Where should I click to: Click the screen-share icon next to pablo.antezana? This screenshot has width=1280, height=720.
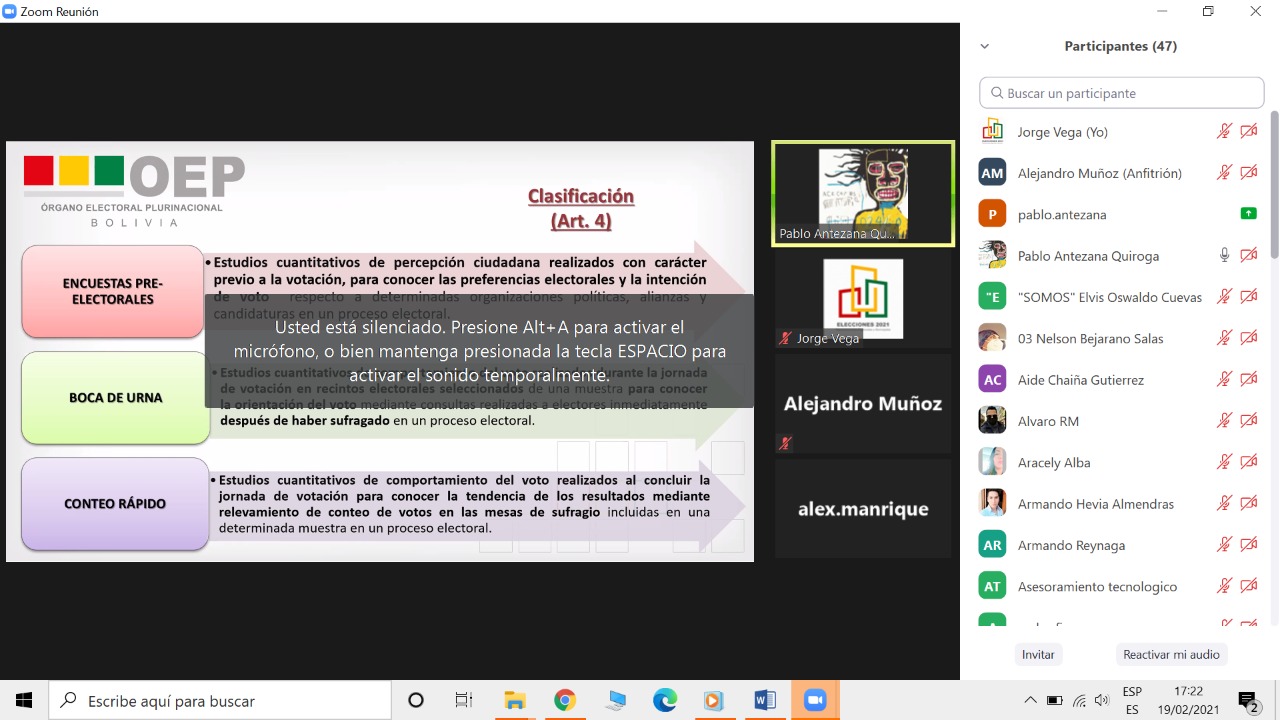1248,214
